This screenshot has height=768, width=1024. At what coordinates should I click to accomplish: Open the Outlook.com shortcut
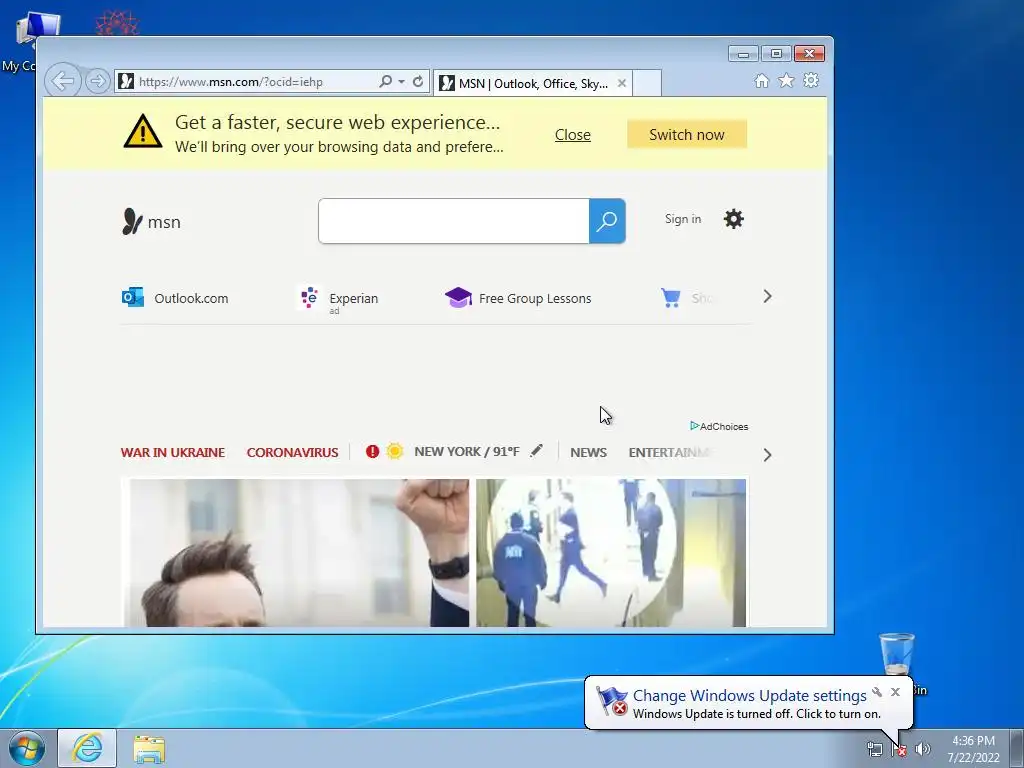click(175, 298)
